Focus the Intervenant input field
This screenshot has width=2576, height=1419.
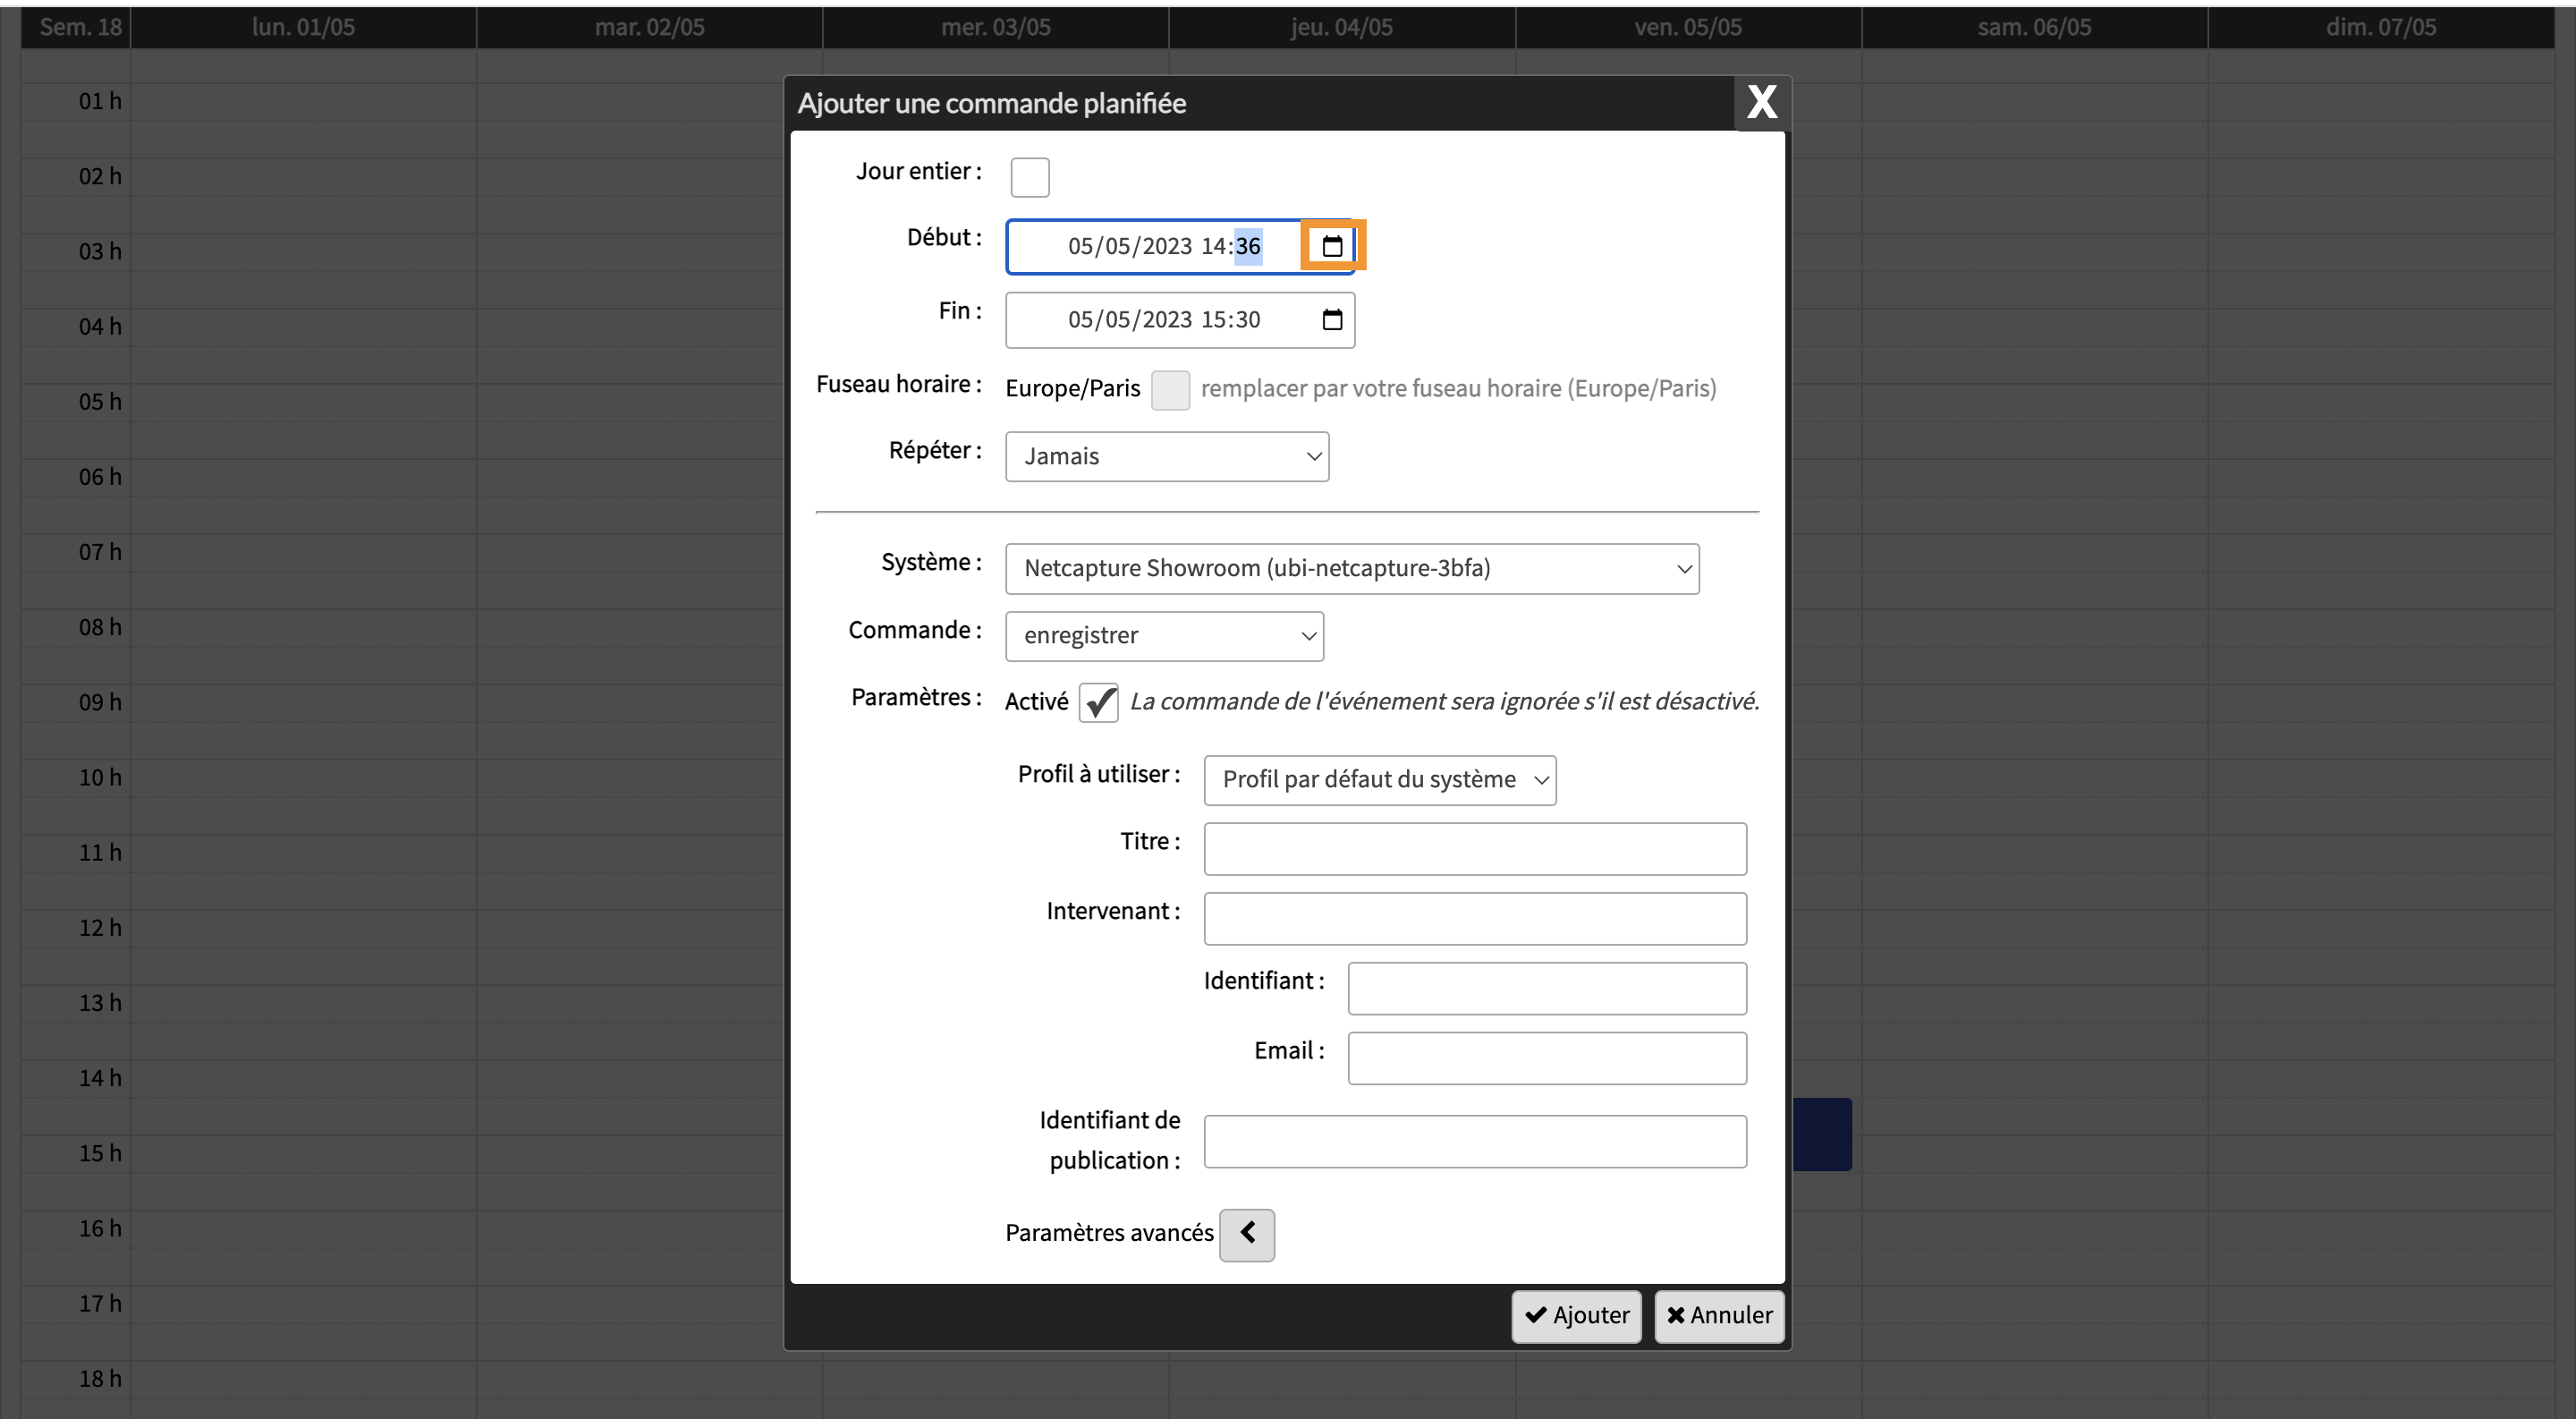[x=1474, y=918]
